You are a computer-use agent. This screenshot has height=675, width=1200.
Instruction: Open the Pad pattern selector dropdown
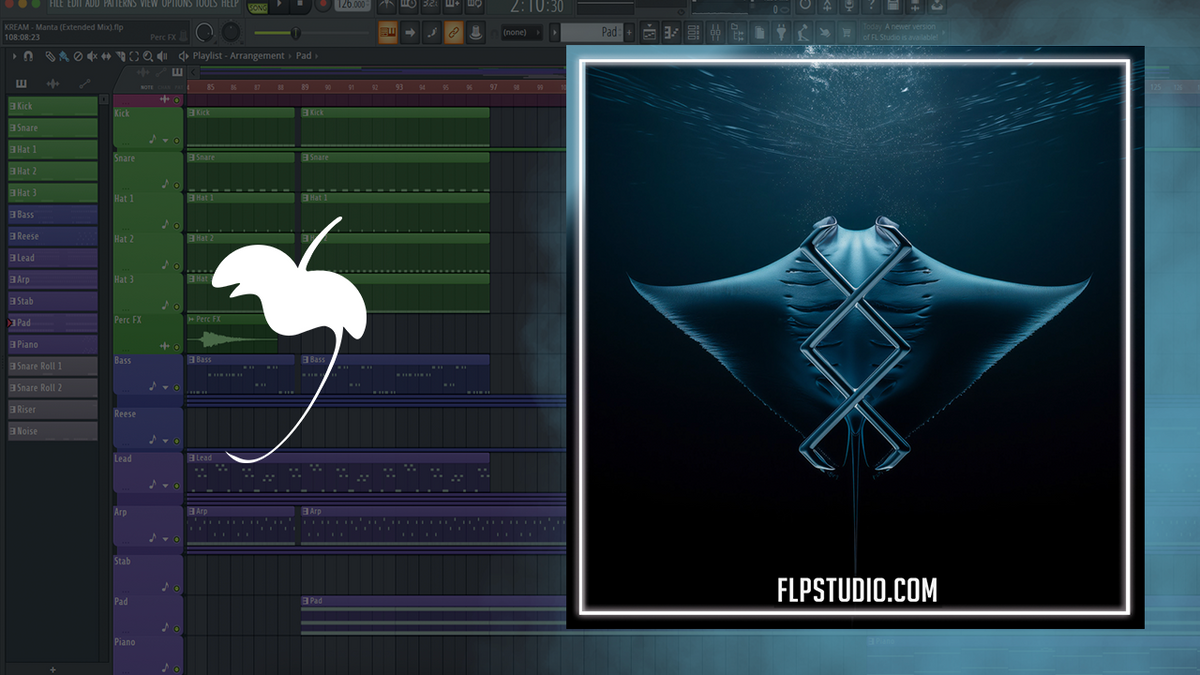(600, 32)
